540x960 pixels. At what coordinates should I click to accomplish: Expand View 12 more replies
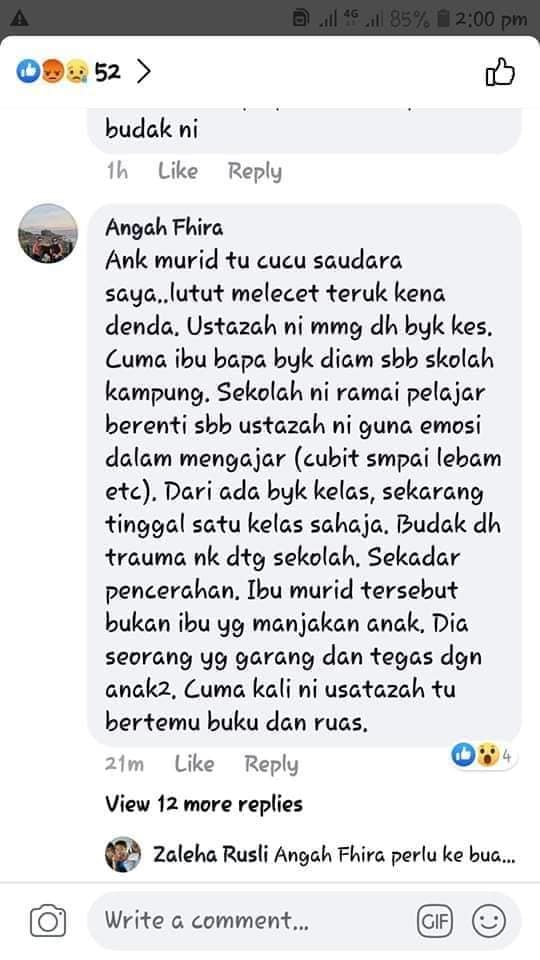pyautogui.click(x=204, y=803)
